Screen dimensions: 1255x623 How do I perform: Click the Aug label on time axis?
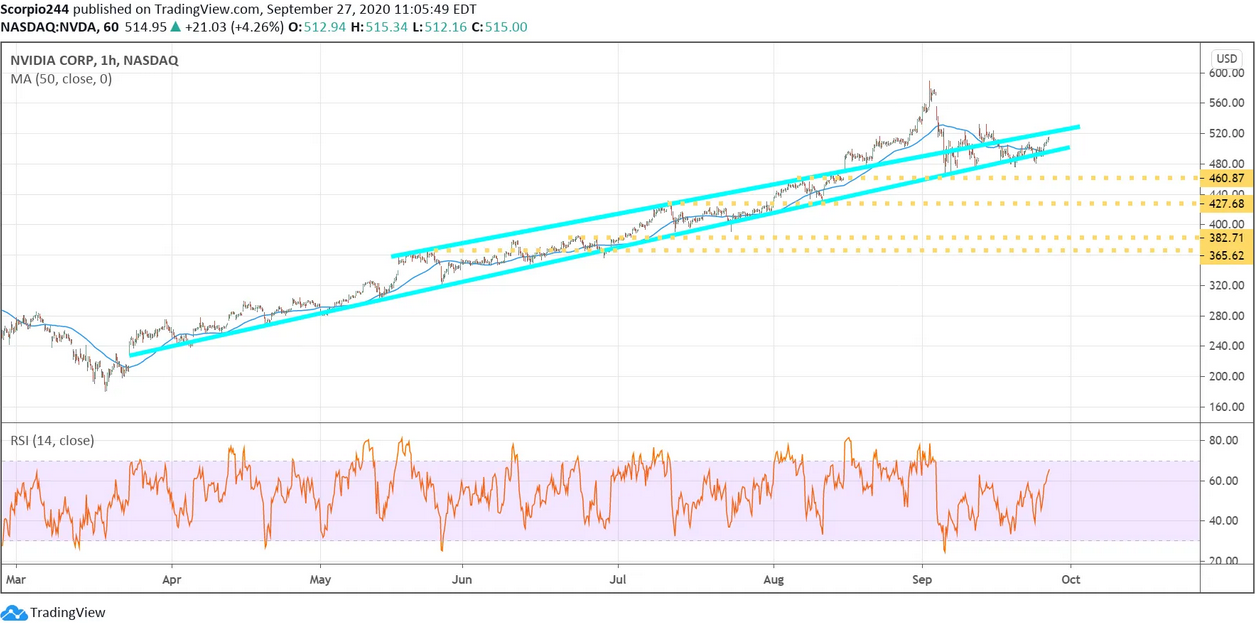773,579
